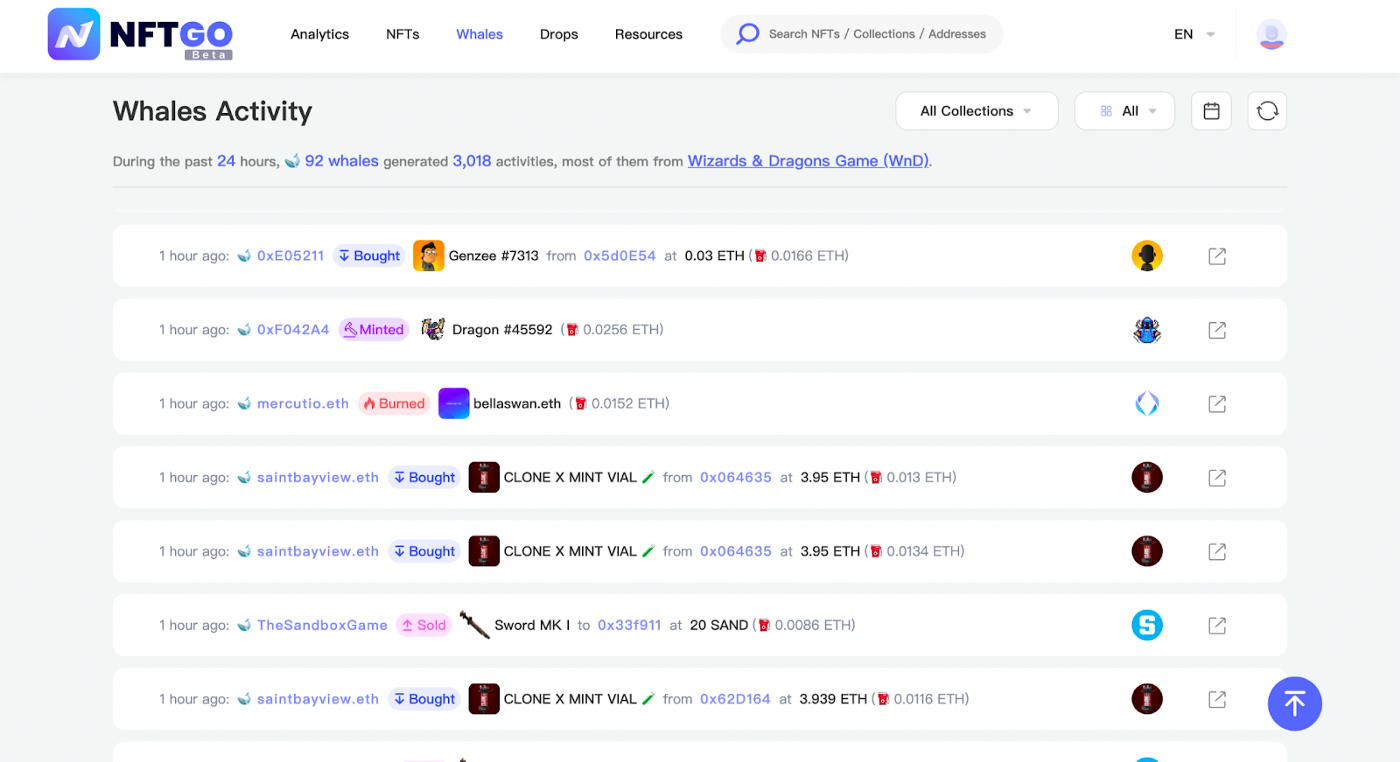Click the Sword MK I thumbnail

pyautogui.click(x=475, y=625)
